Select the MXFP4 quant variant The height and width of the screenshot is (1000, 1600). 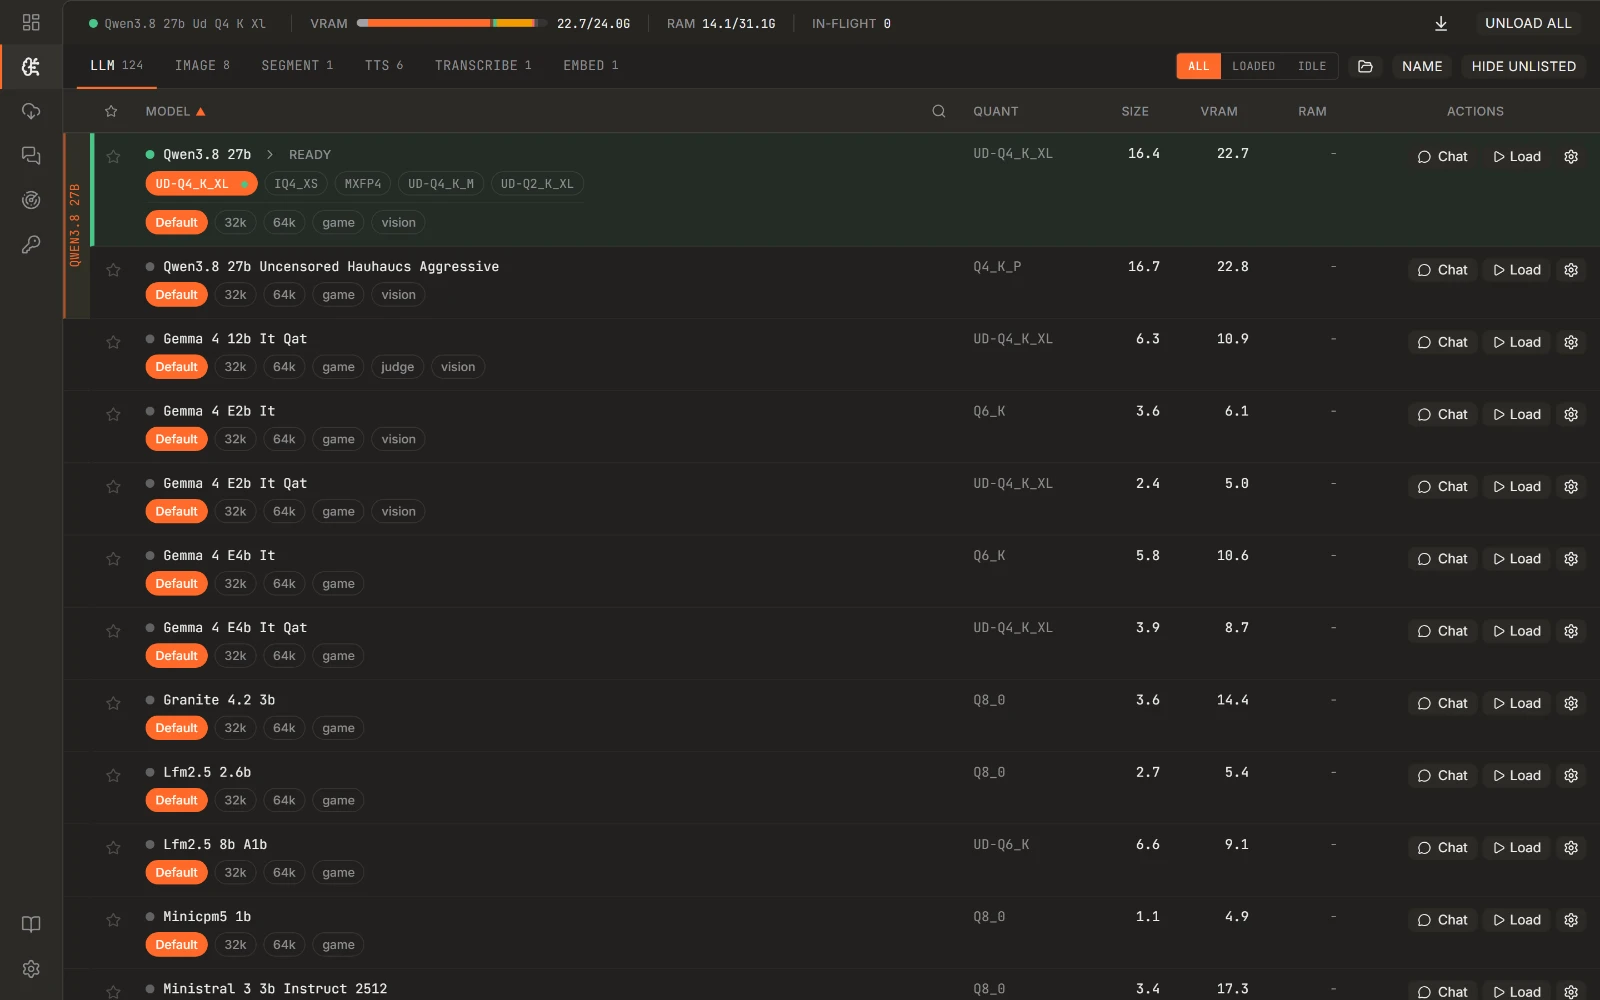click(x=363, y=184)
